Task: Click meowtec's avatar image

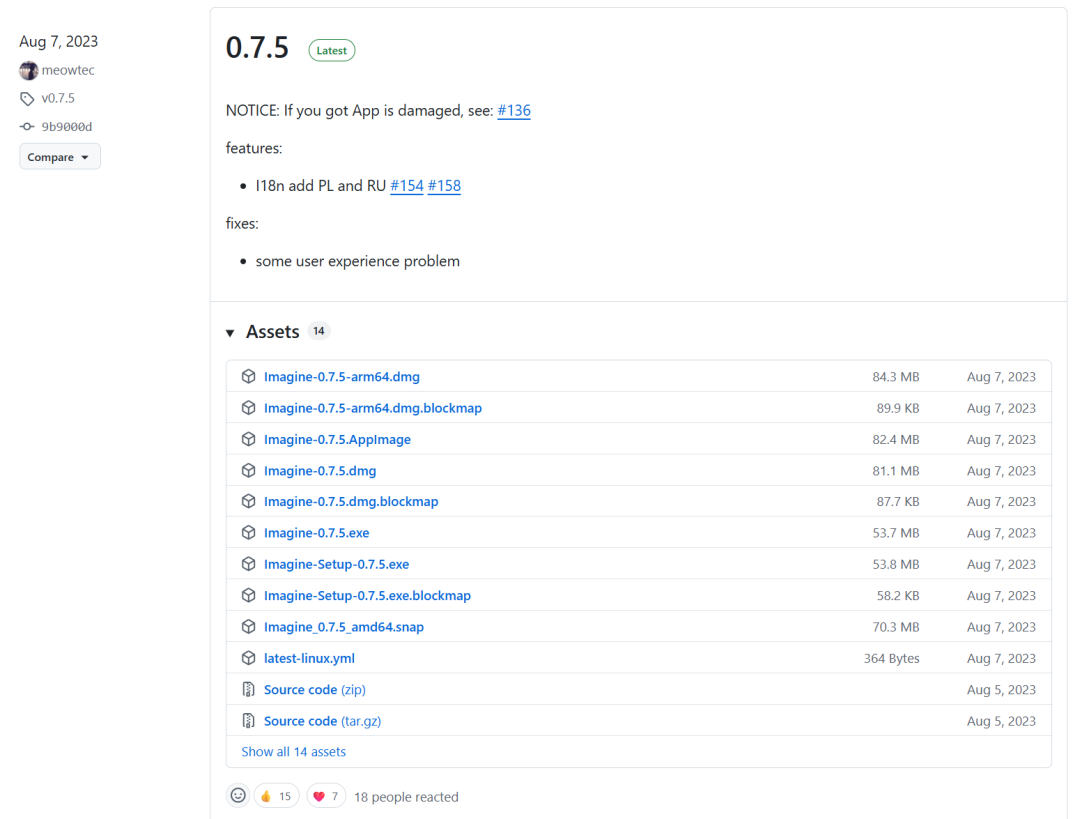Action: pyautogui.click(x=28, y=71)
